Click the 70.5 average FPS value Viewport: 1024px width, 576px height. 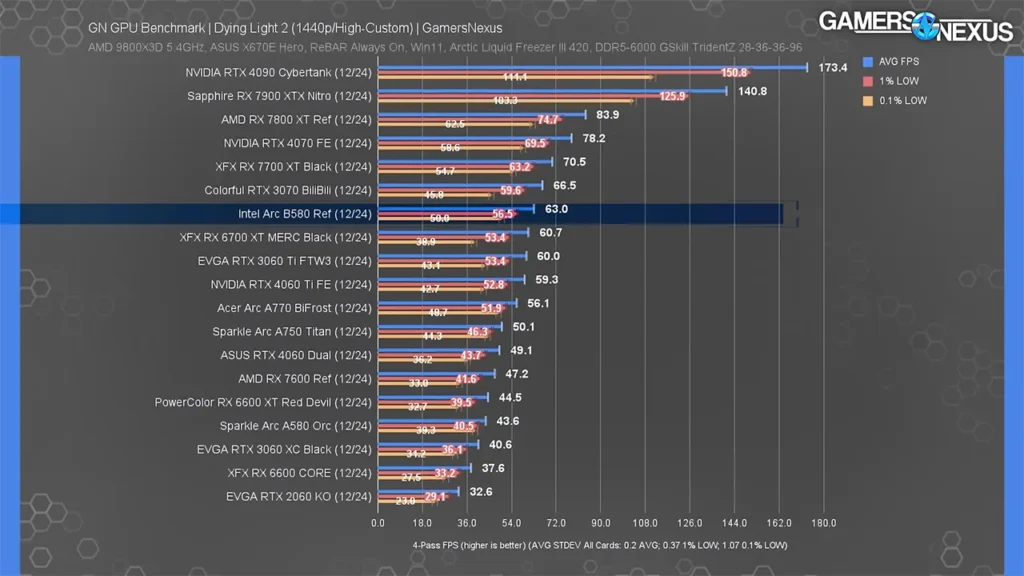[574, 161]
